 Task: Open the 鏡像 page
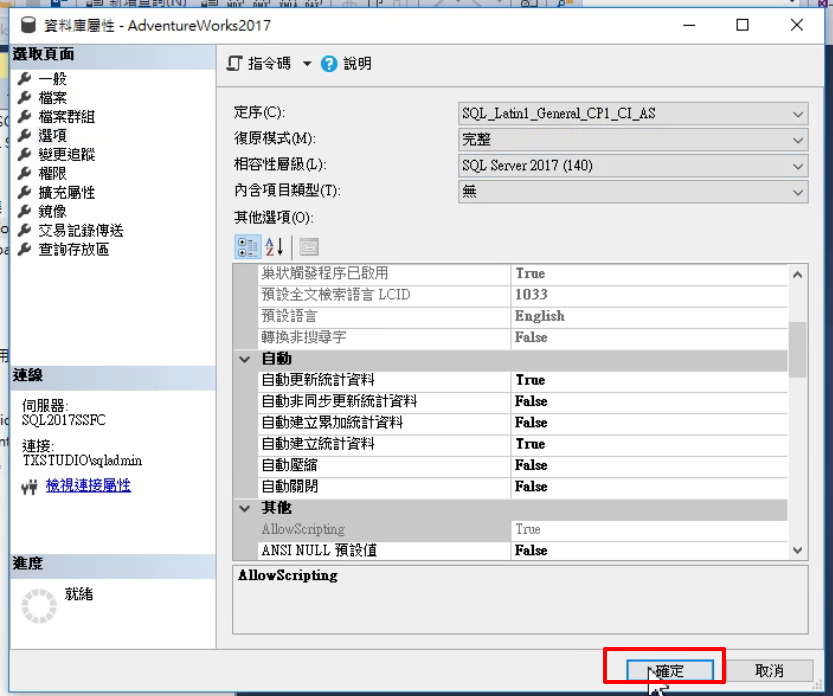pyautogui.click(x=53, y=211)
